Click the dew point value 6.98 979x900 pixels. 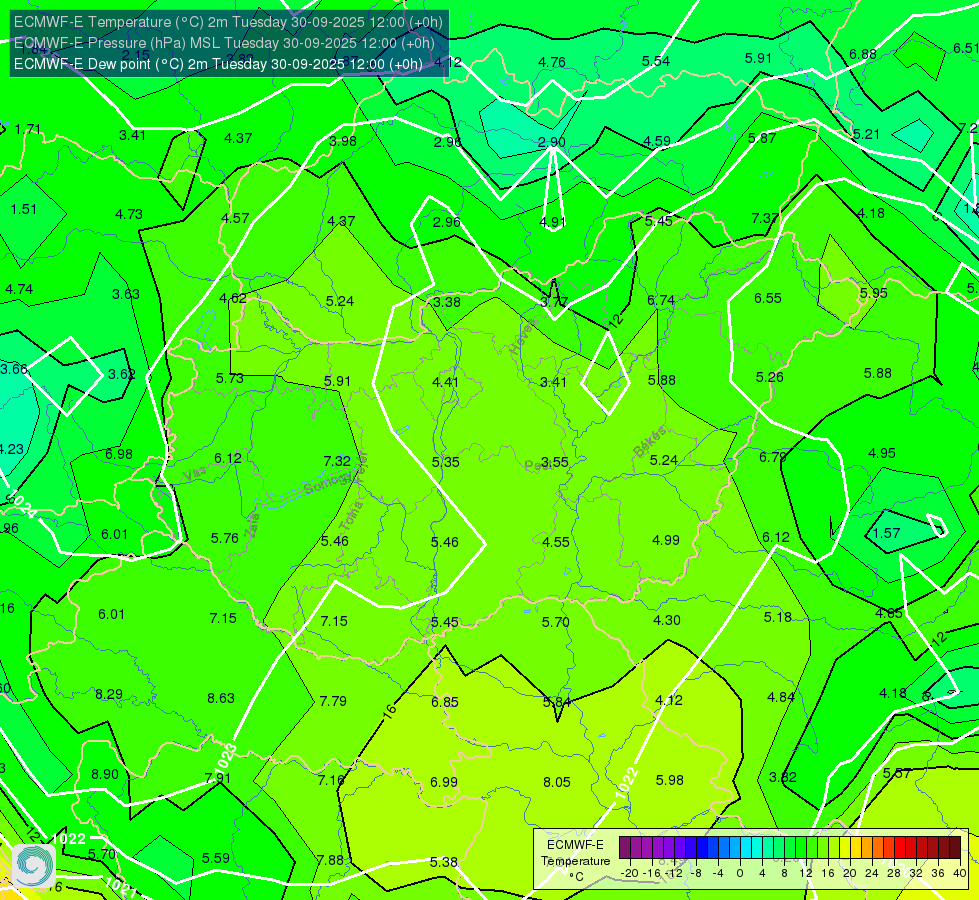119,454
